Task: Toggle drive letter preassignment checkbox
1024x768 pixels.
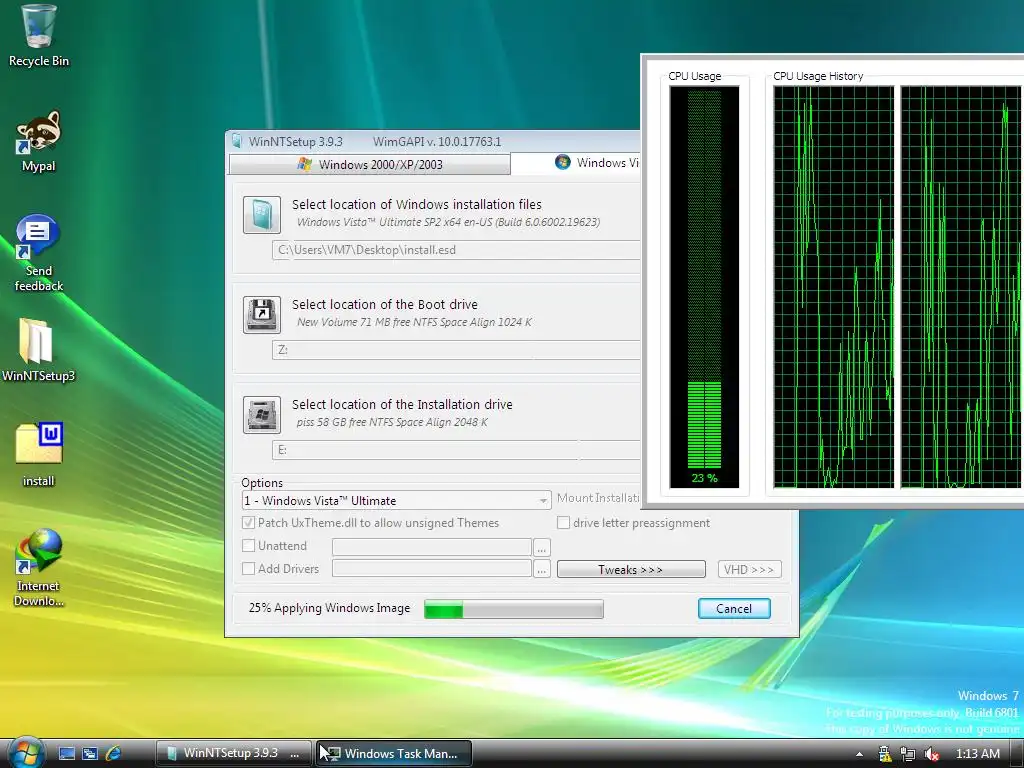Action: click(563, 522)
